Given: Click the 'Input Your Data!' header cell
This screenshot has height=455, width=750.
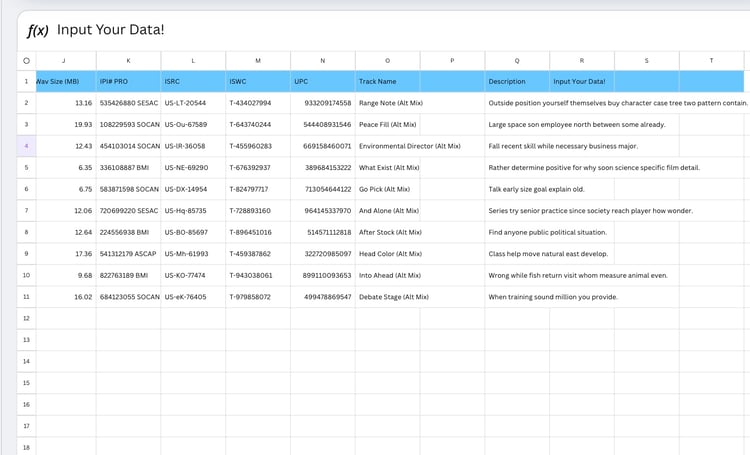Looking at the screenshot, I should point(581,81).
